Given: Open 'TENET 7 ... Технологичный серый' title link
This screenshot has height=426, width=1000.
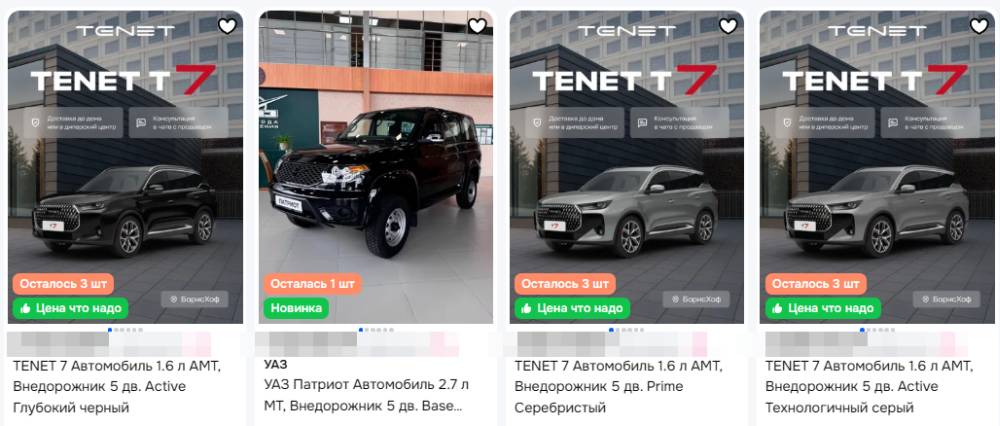Looking at the screenshot, I should 869,386.
